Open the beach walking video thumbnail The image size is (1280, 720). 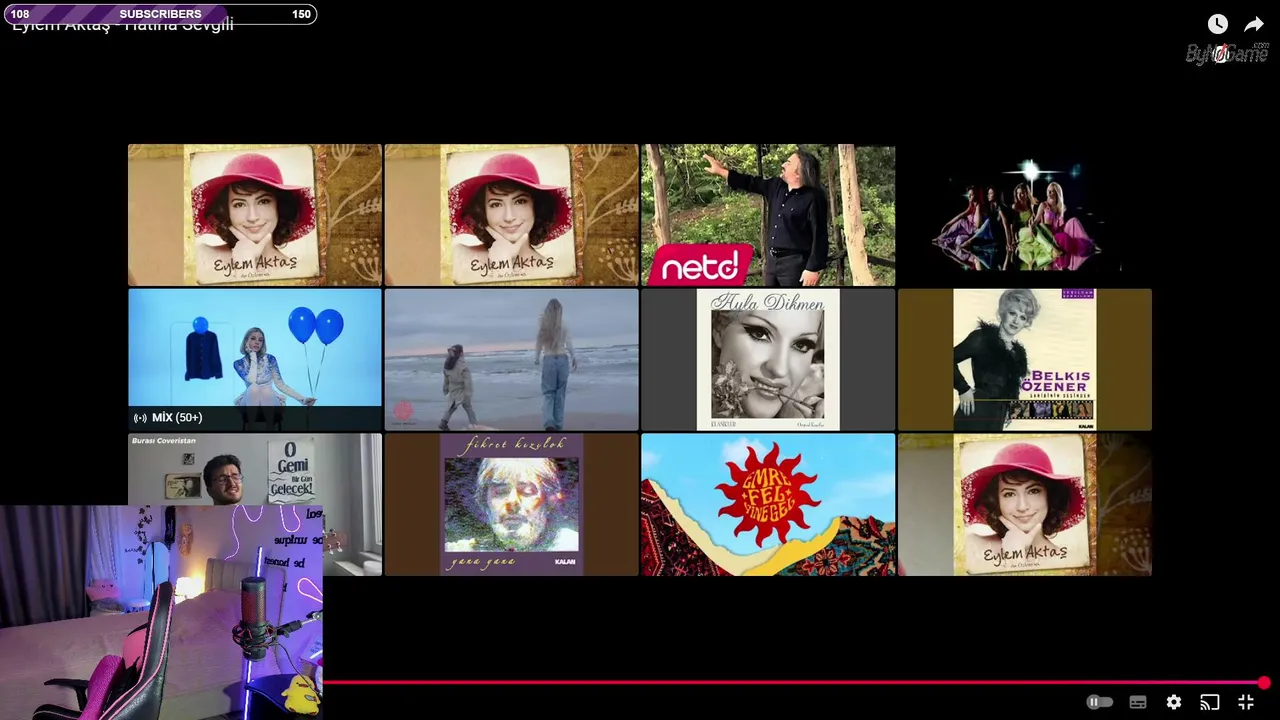click(511, 359)
